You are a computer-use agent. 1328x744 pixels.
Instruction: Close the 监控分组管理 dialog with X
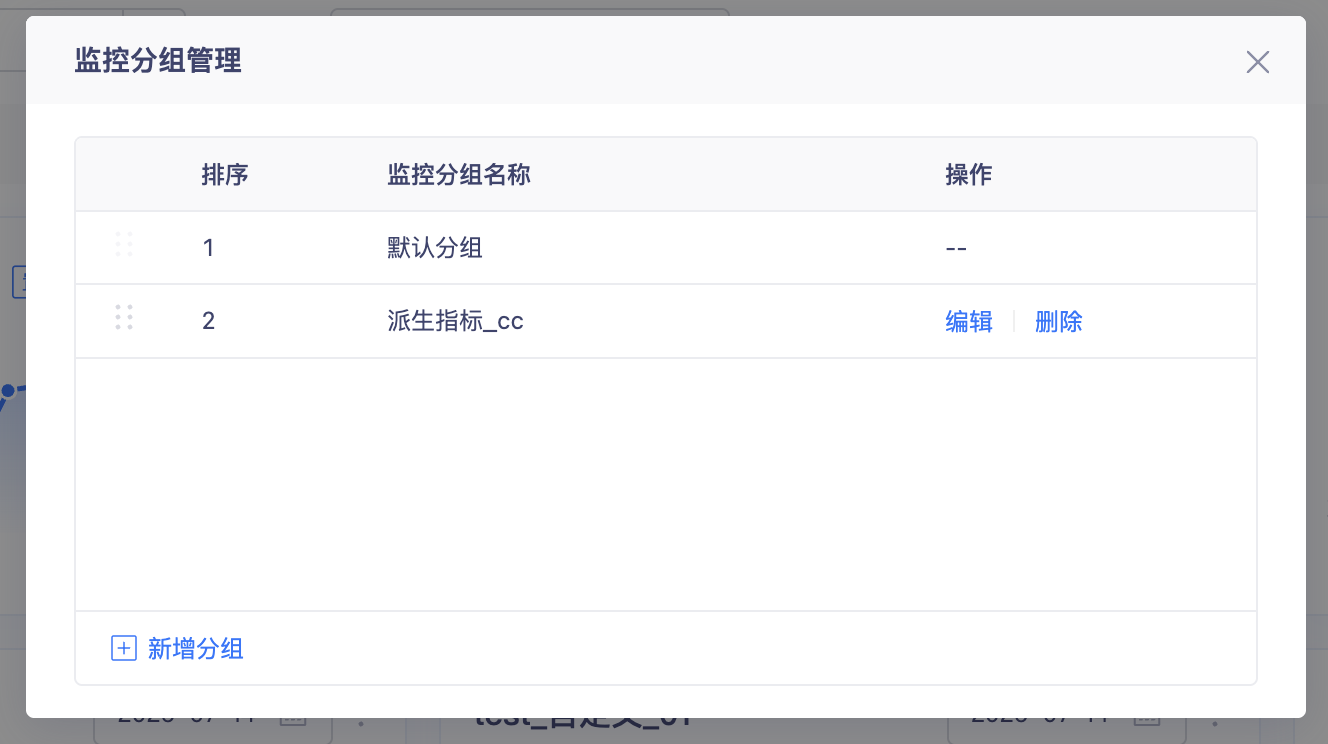[1257, 62]
